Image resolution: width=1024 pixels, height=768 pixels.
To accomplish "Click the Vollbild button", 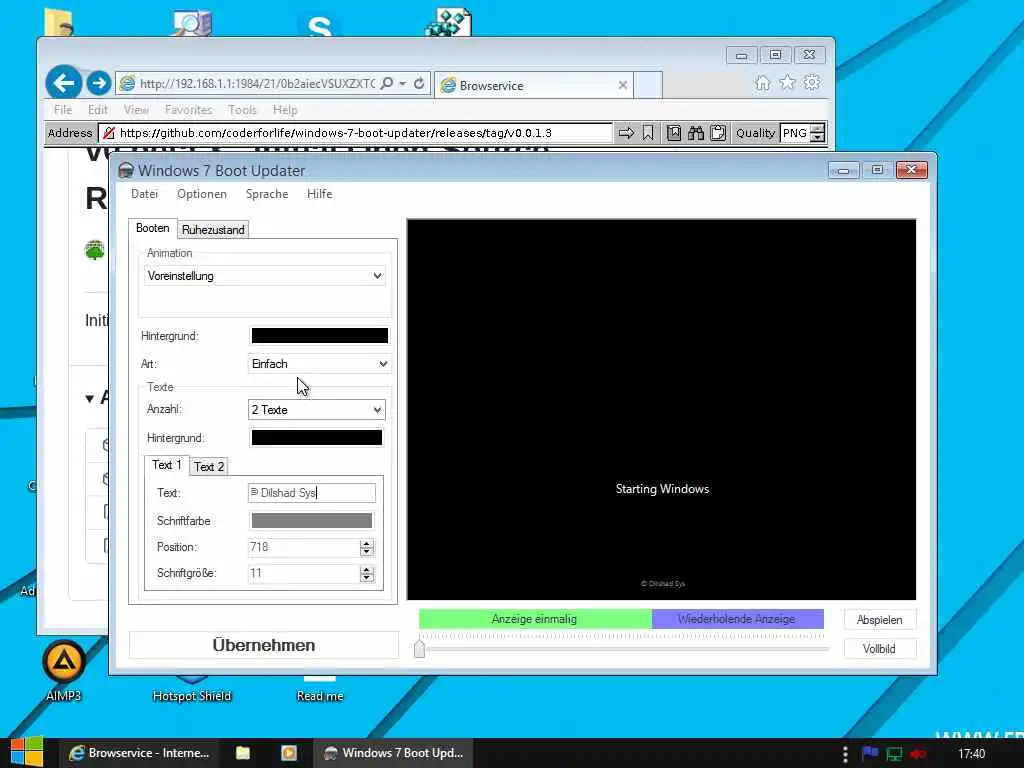I will pos(880,648).
